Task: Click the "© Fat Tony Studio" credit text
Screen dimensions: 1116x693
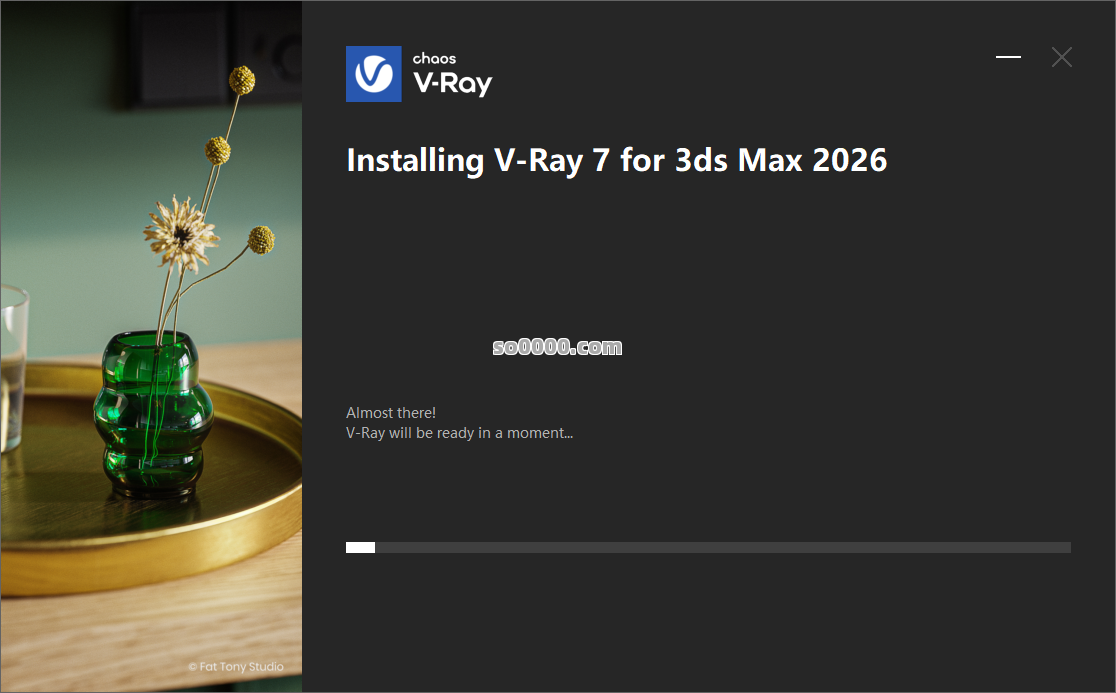Action: [x=236, y=667]
